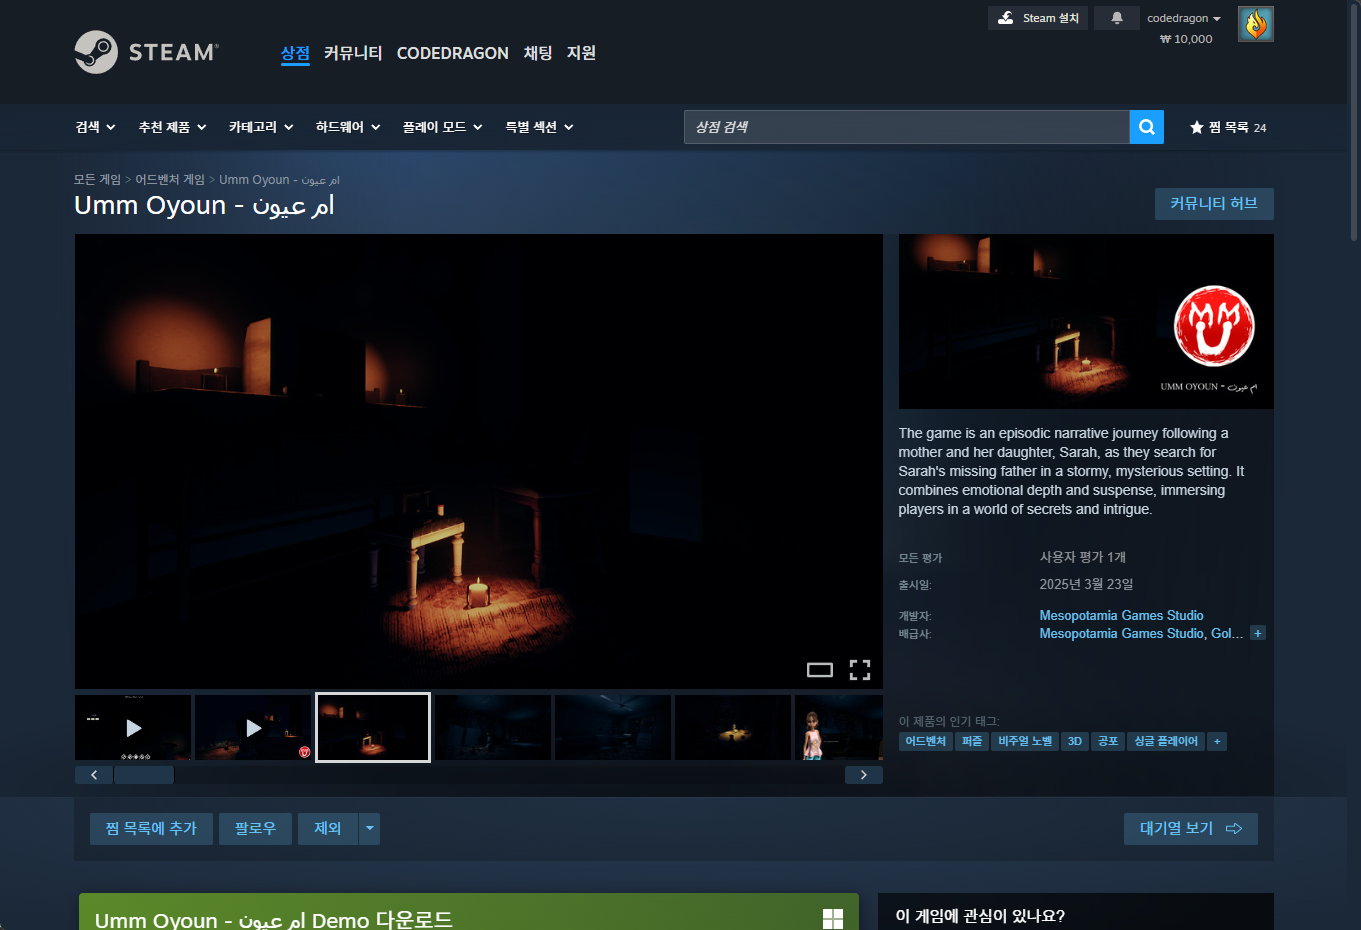This screenshot has height=930, width=1361.
Task: Open the publisher Mesopotamia Games Studio, Gol… link
Action: (x=1141, y=633)
